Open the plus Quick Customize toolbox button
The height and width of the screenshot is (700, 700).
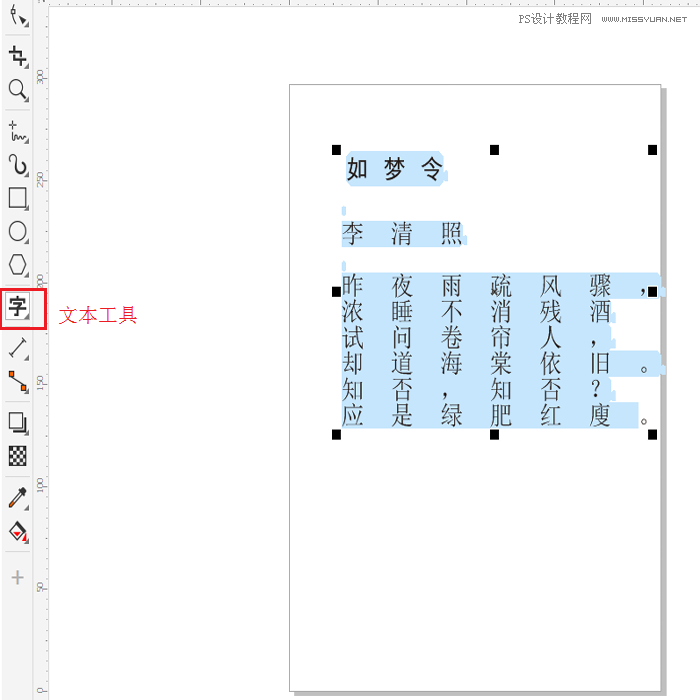(x=17, y=578)
